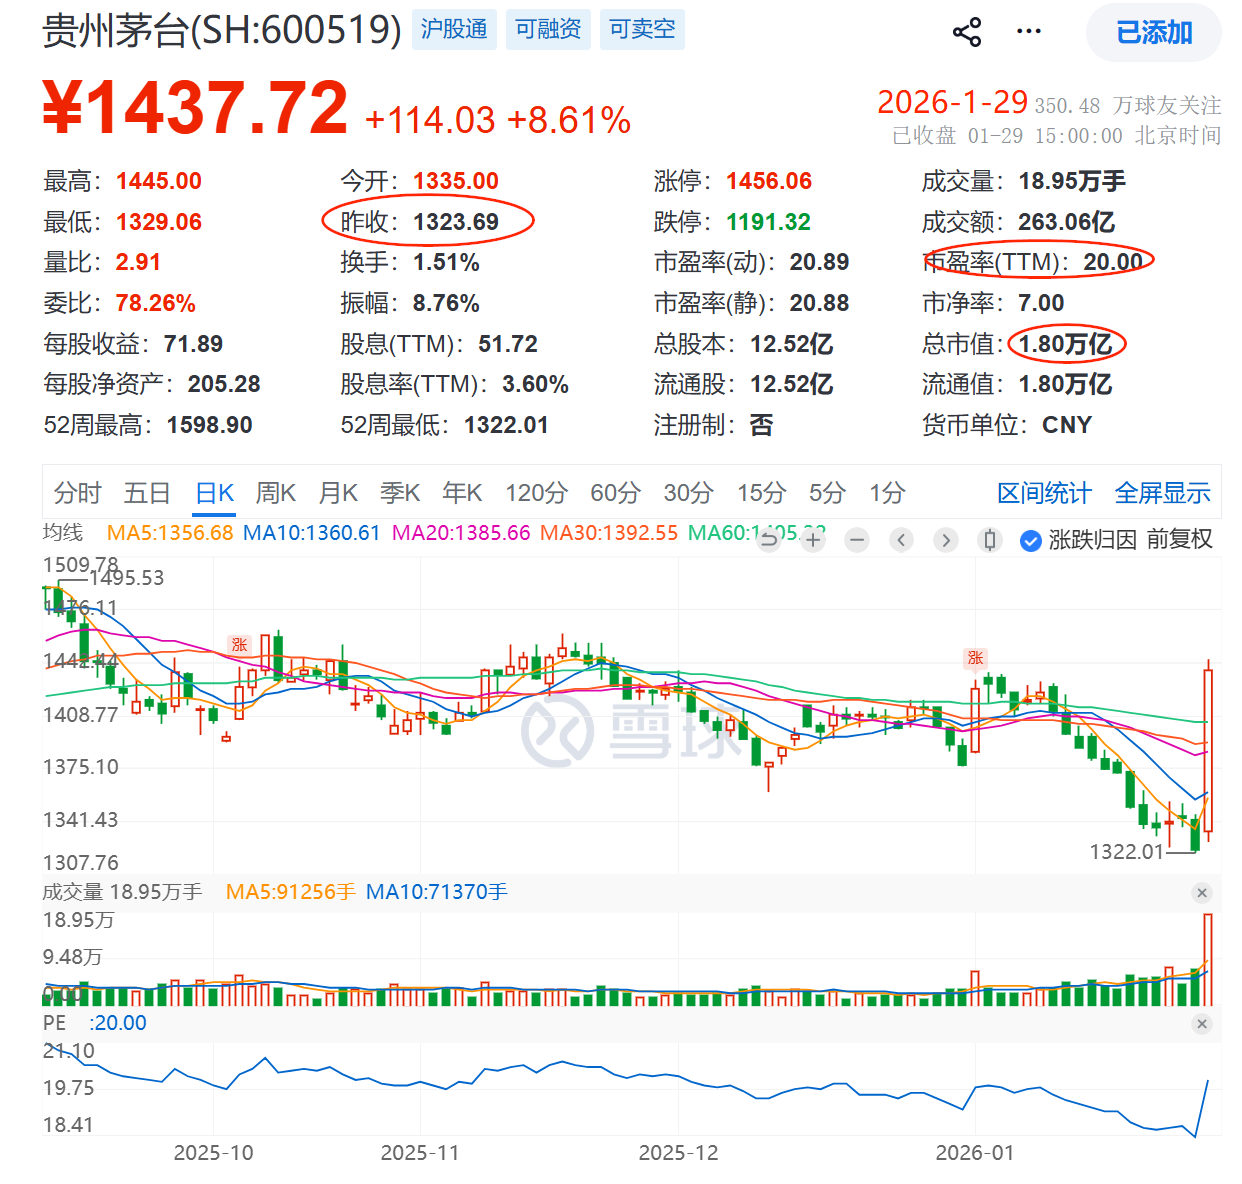Click the 昨收 value 1323.69
Screen dimensions: 1242x1184
pyautogui.click(x=456, y=222)
